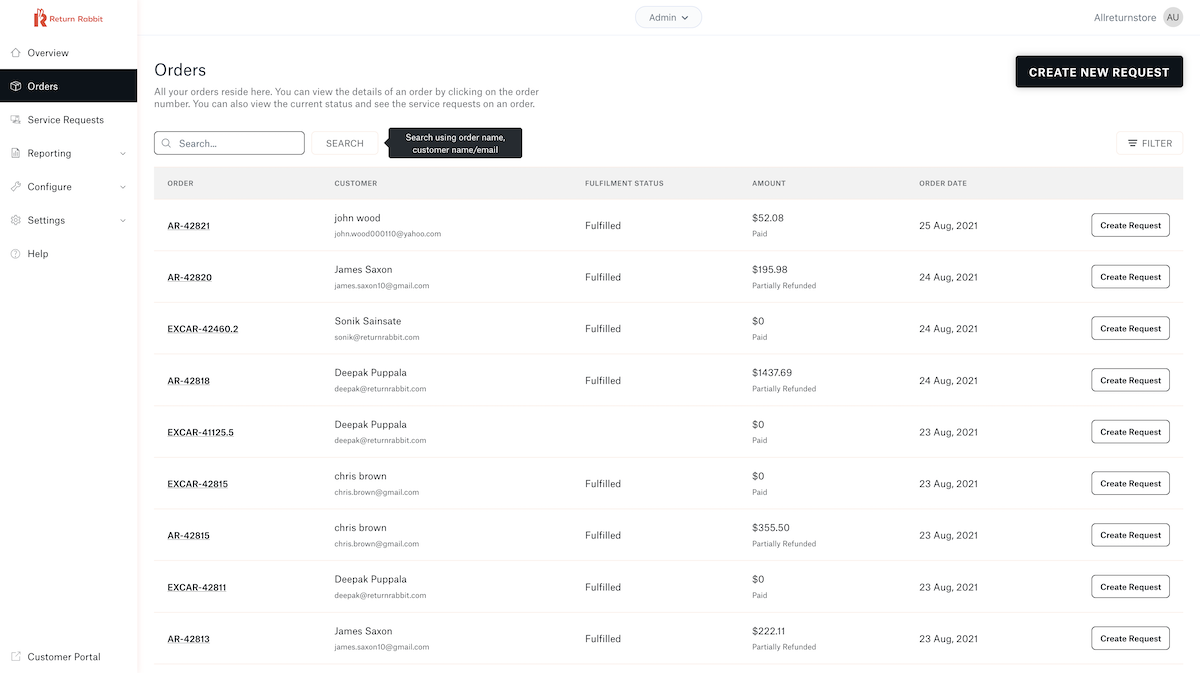Create Request for order EXCAR-42815
Viewport: 1200px width, 673px height.
tap(1130, 483)
